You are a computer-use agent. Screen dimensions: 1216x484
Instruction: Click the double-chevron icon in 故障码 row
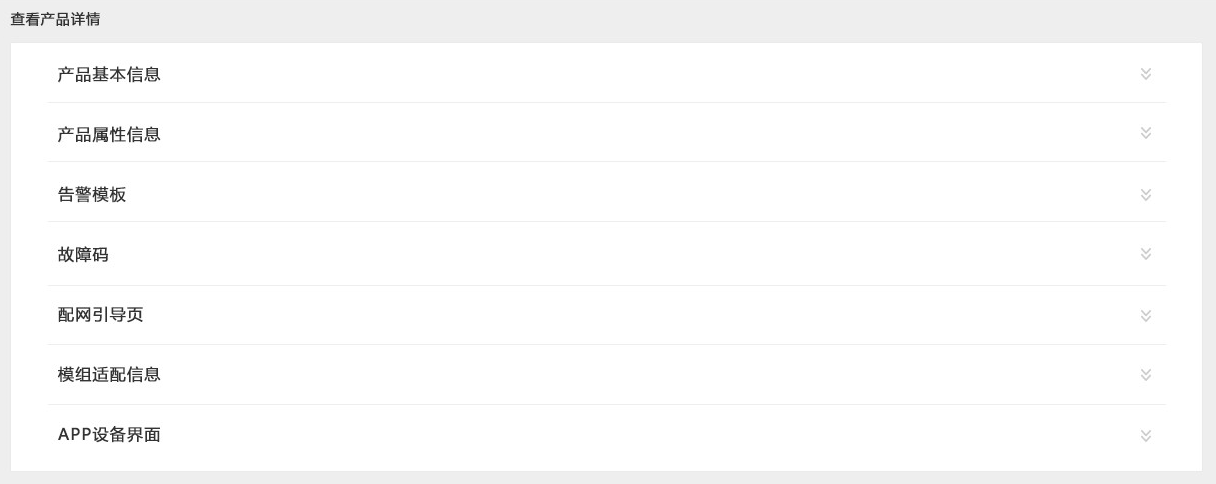tap(1146, 254)
